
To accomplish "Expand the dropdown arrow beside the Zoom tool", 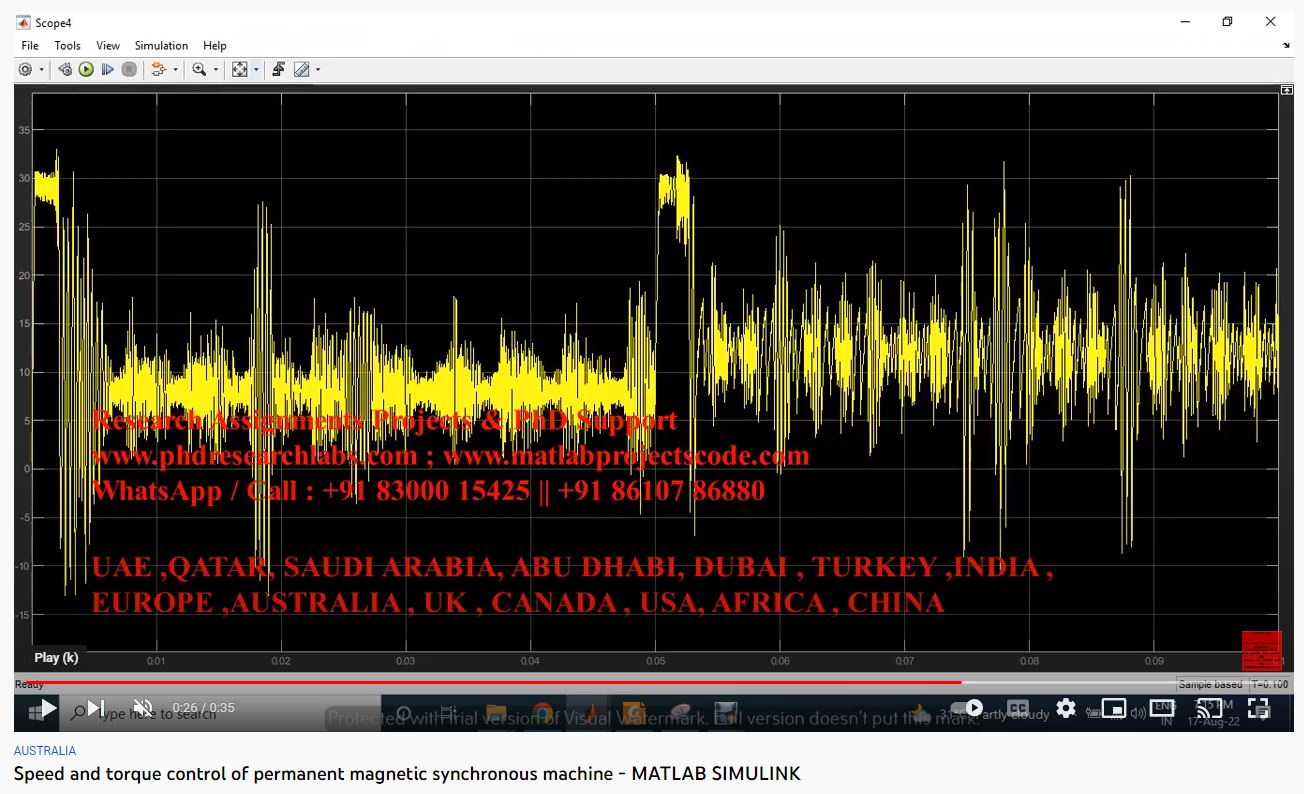I will point(215,70).
